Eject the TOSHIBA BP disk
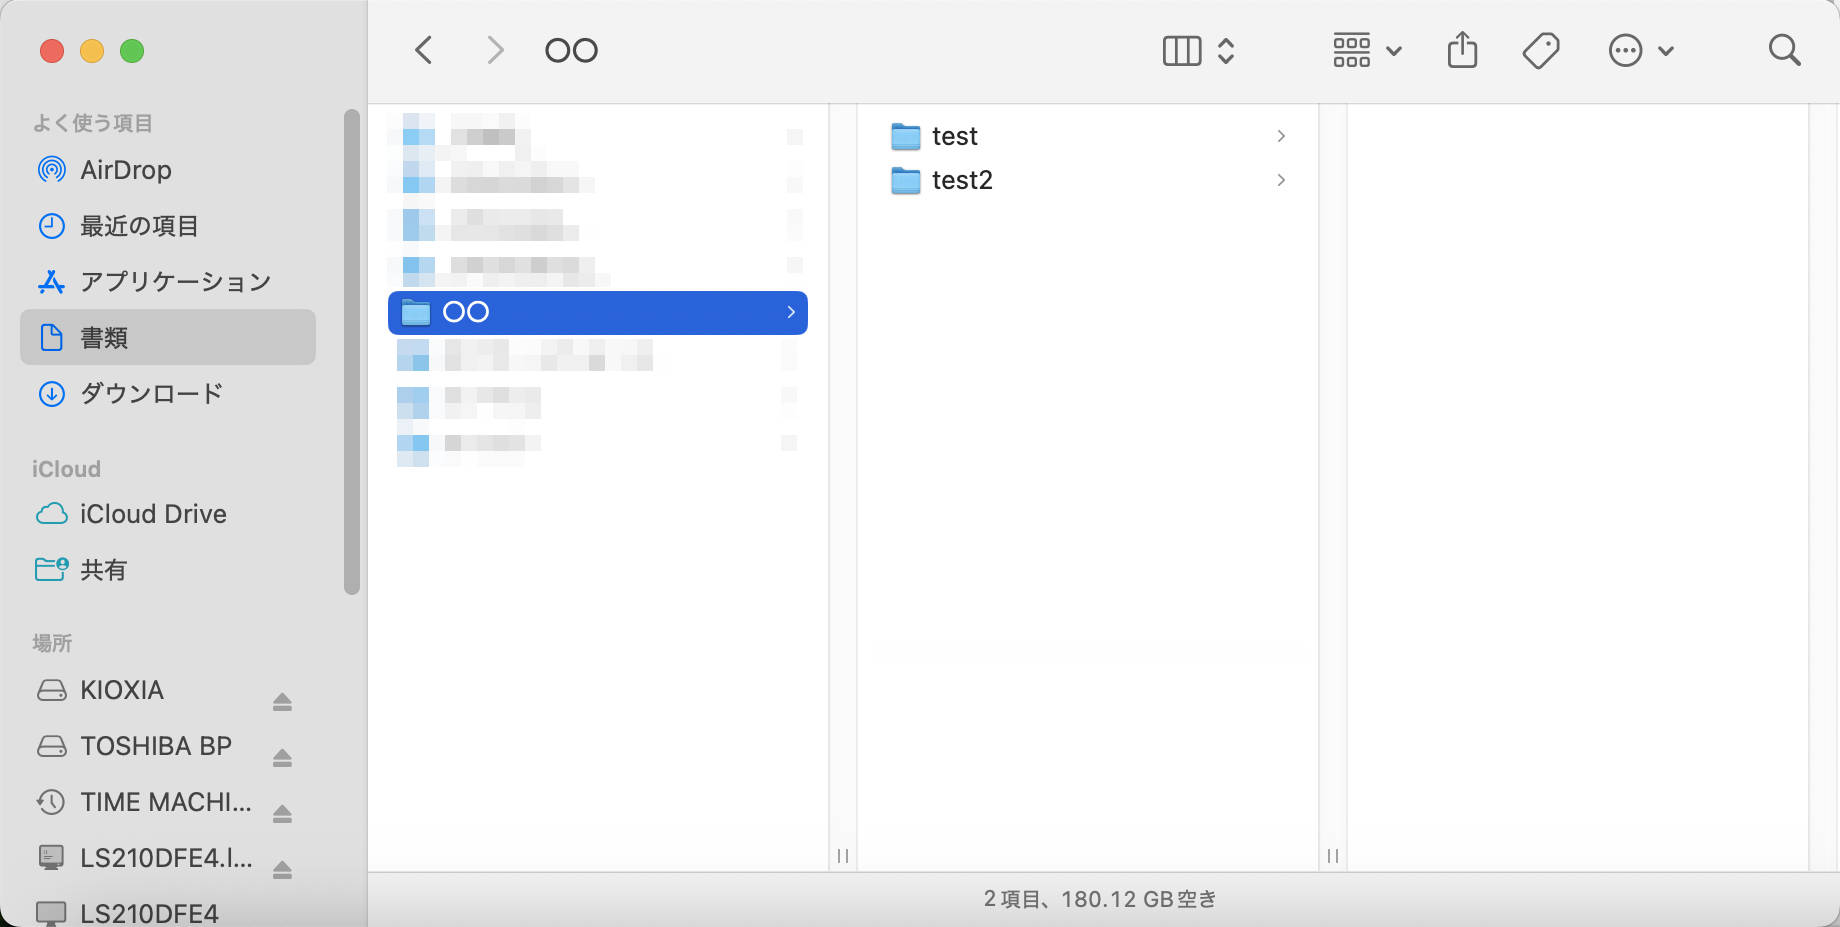Image resolution: width=1840 pixels, height=927 pixels. click(x=281, y=757)
